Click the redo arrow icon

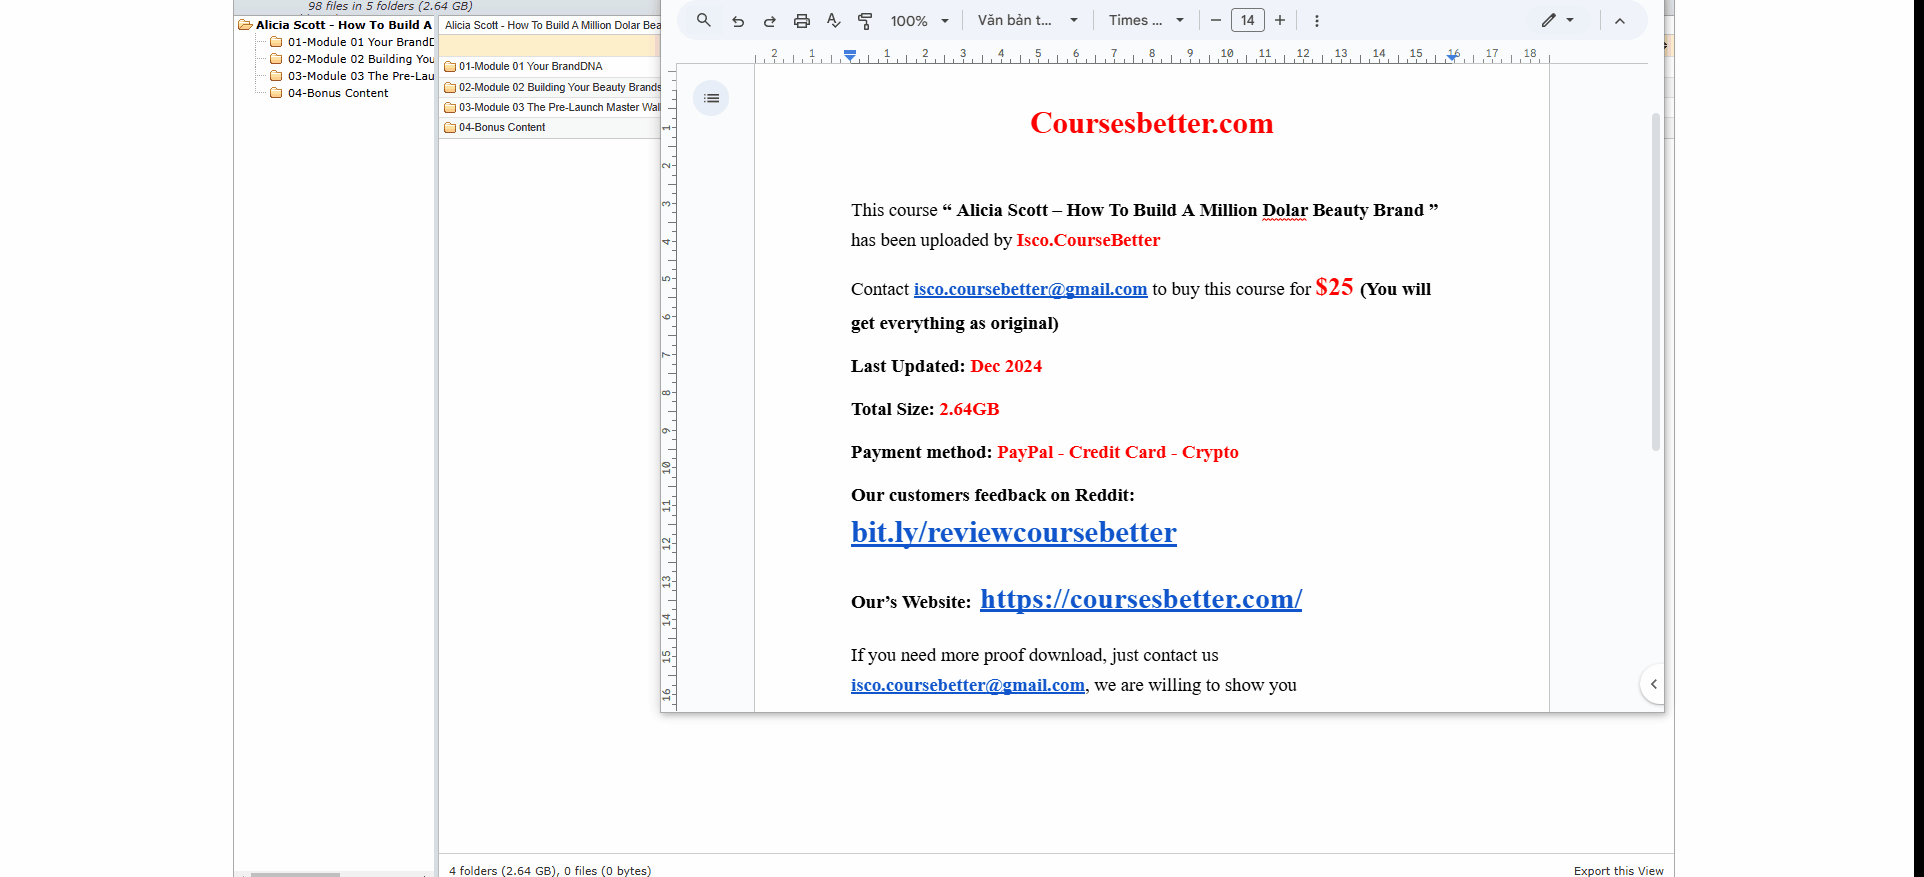tap(769, 21)
